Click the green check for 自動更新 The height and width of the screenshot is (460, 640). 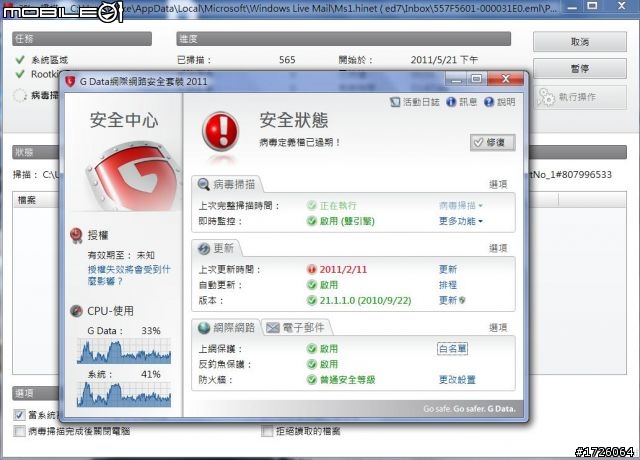tap(312, 285)
